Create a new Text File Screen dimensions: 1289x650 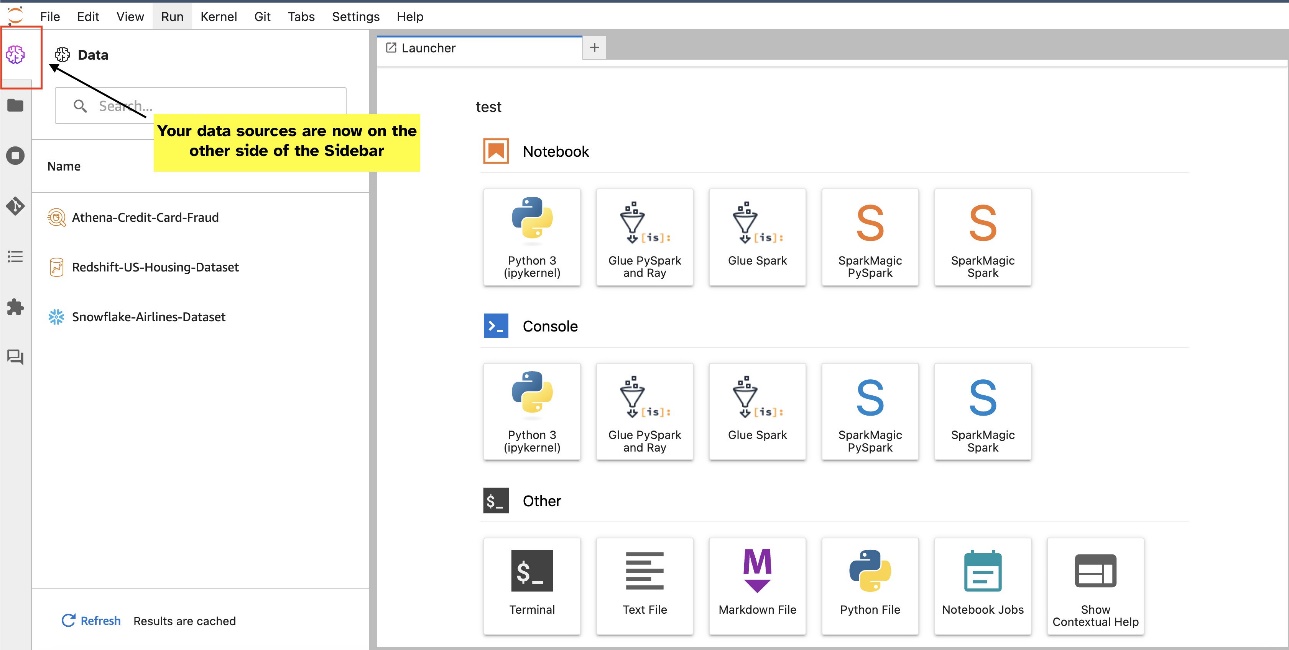645,586
